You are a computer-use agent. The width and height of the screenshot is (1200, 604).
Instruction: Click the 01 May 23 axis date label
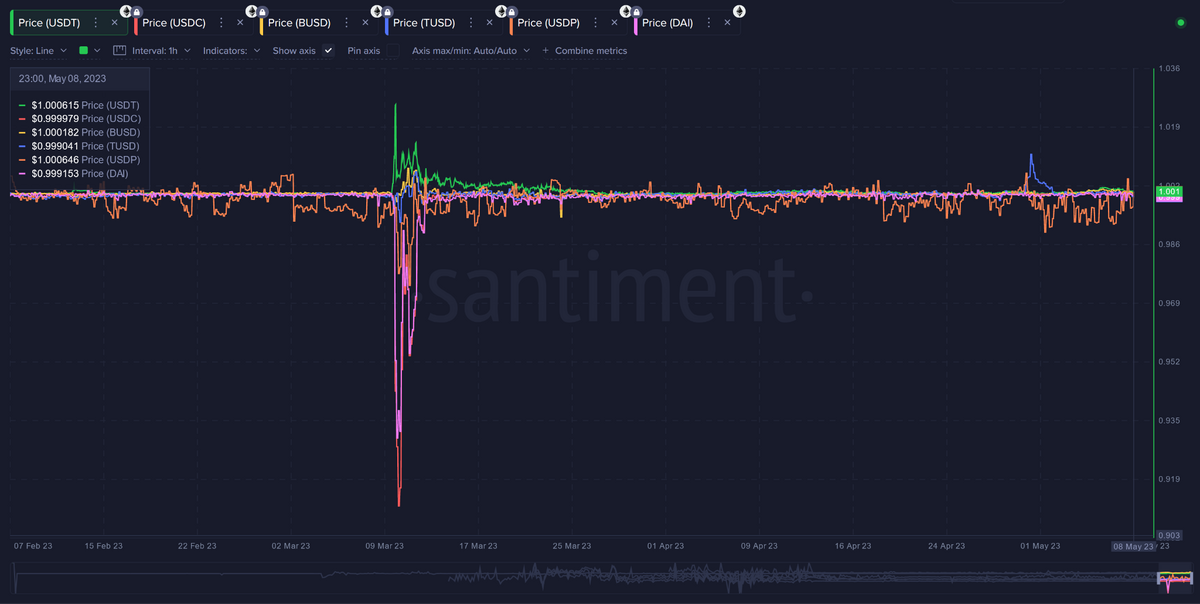click(1041, 546)
